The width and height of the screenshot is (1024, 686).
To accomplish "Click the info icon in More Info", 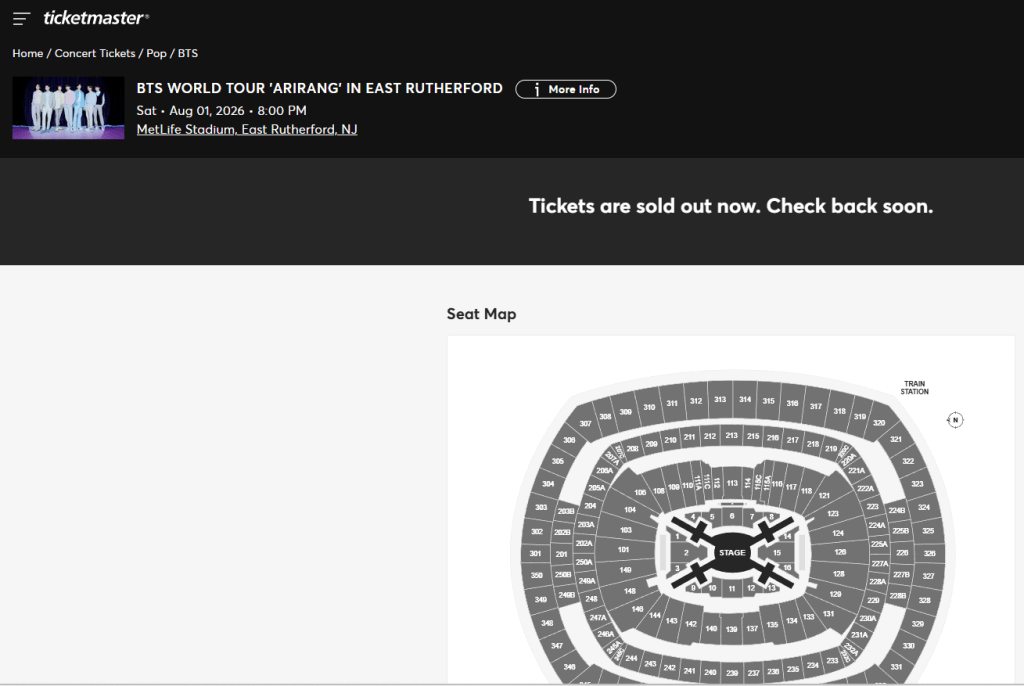I will 537,90.
